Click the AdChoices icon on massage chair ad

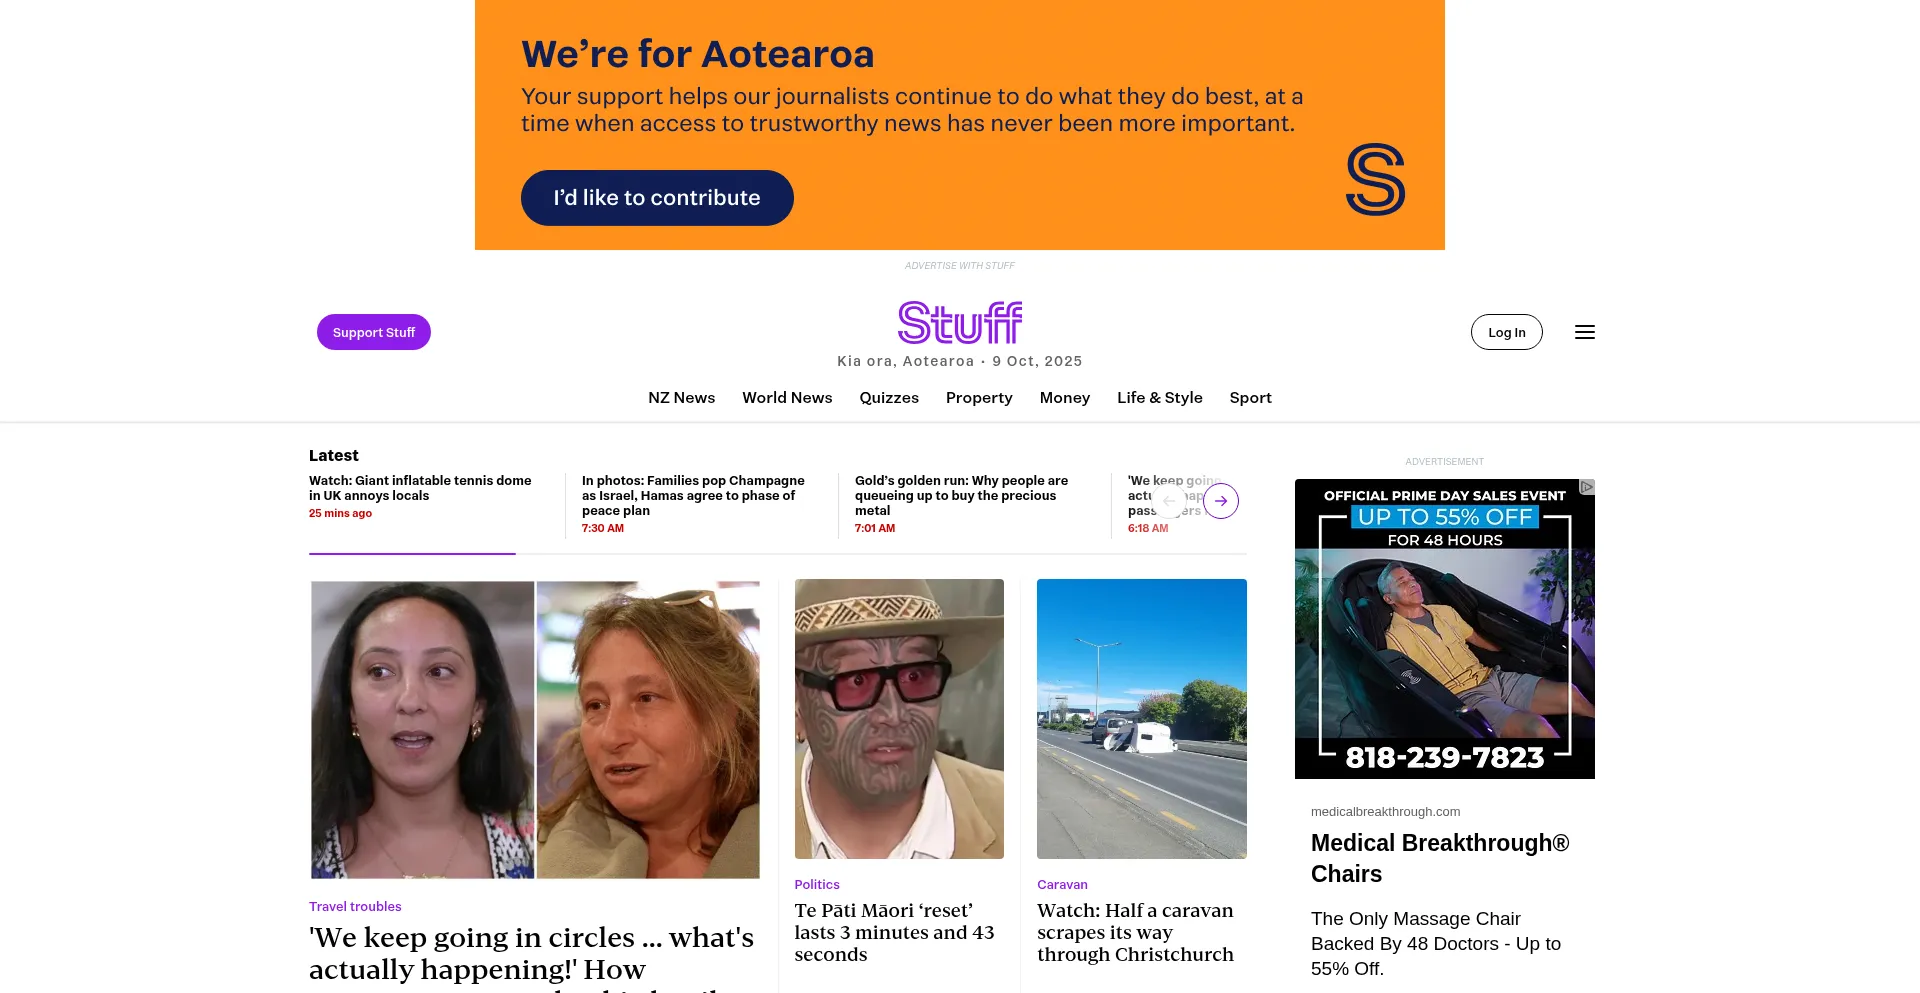coord(1587,487)
